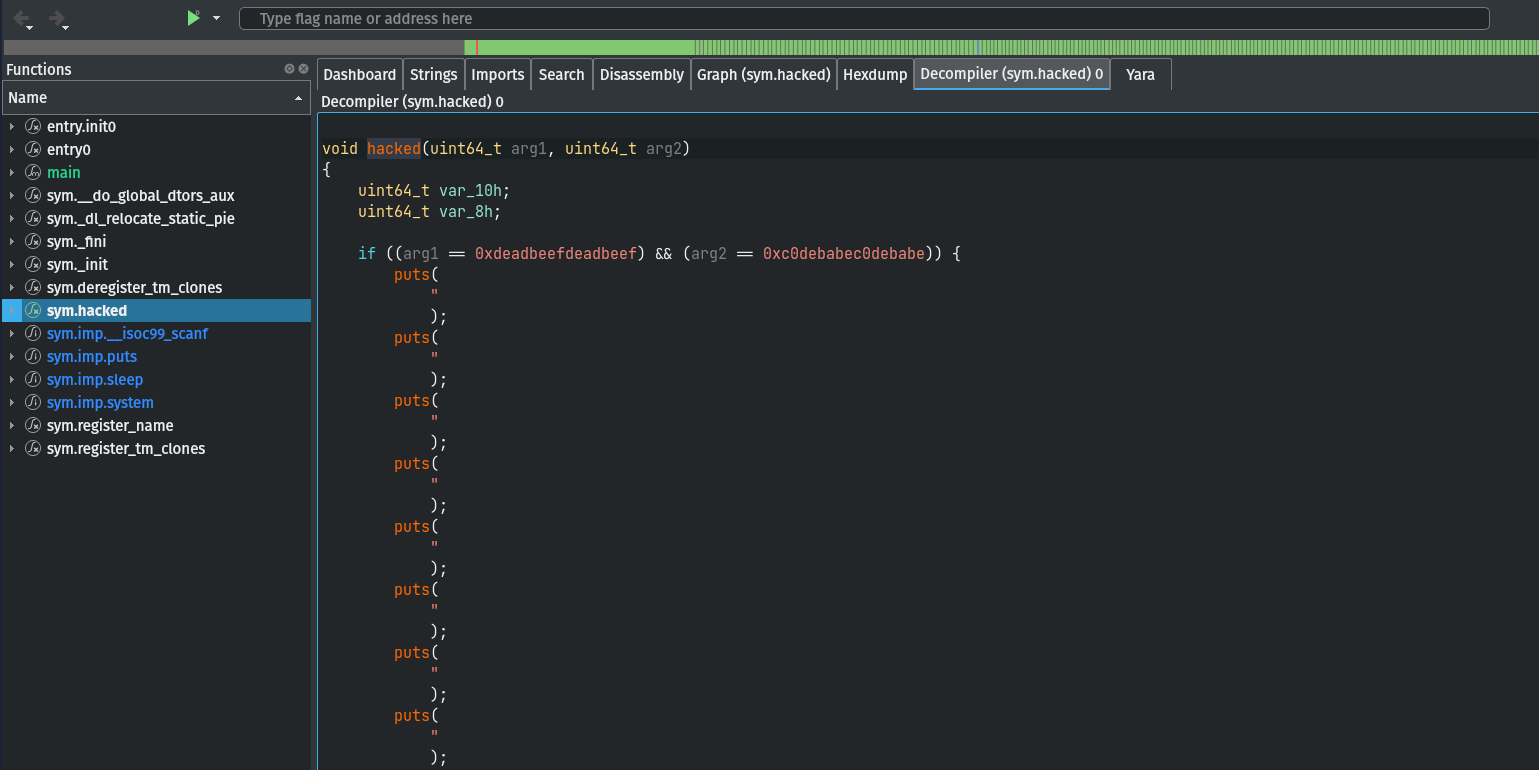Open the Strings tab
Screen dimensions: 1539x770
(x=433, y=74)
